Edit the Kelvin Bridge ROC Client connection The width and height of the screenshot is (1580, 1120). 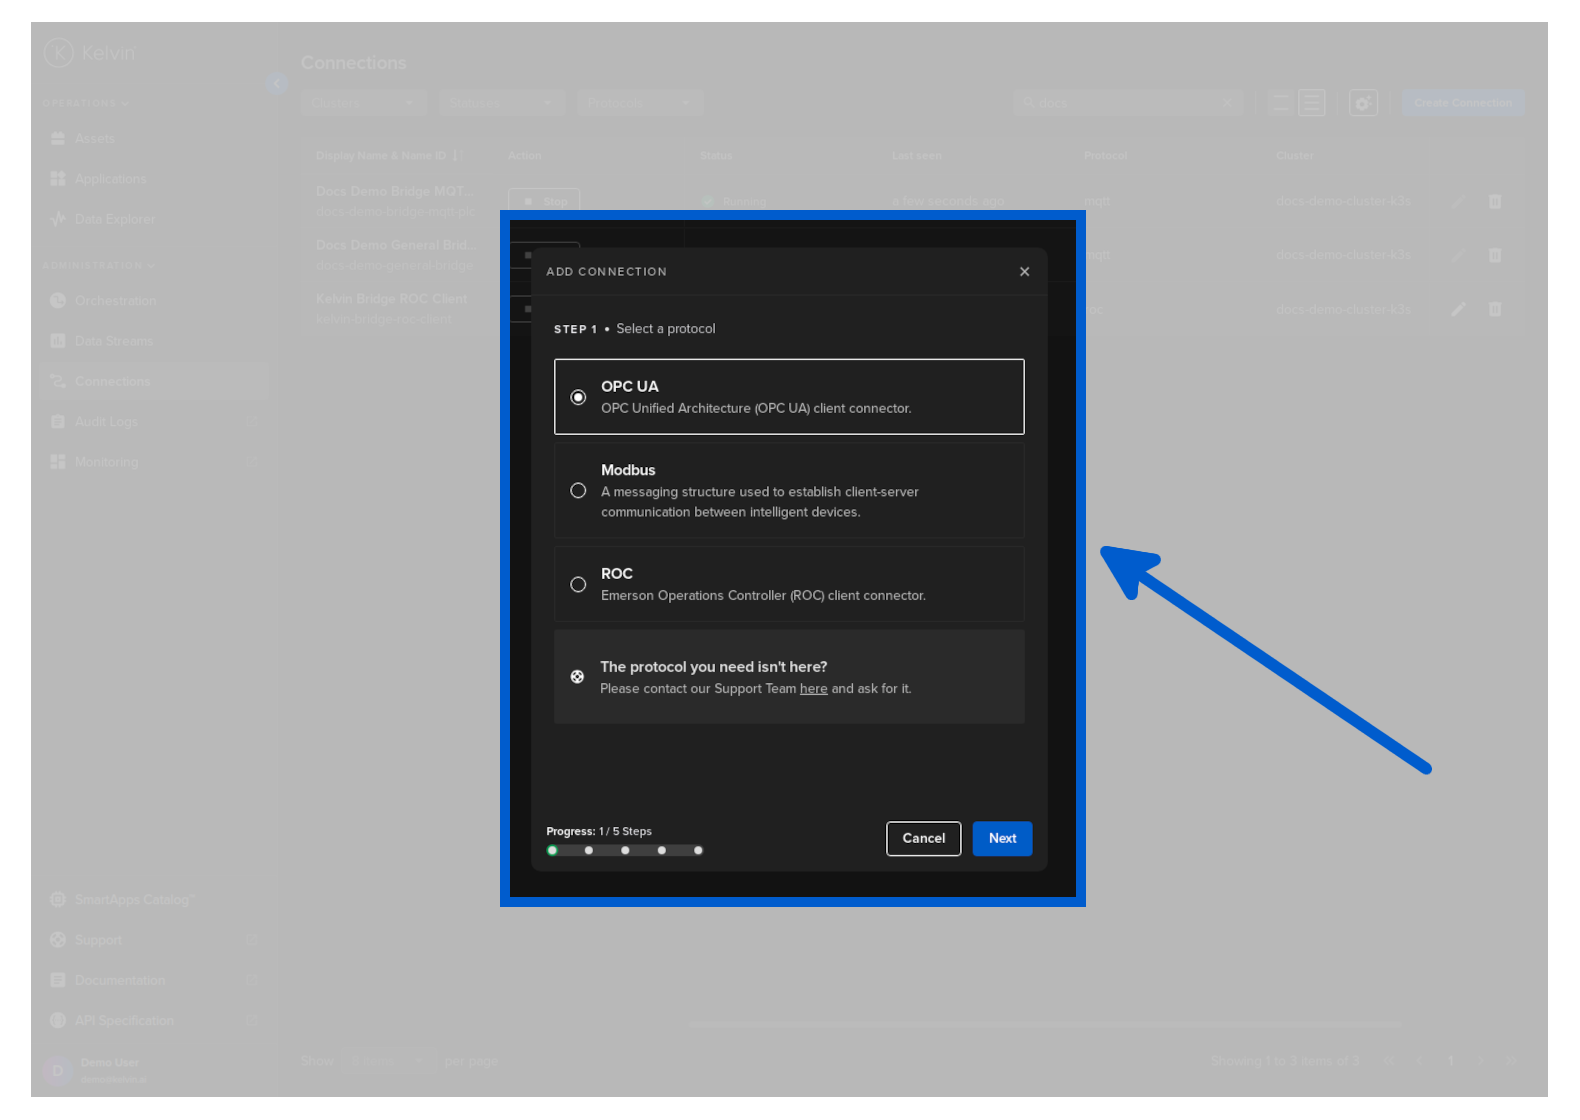1458,309
